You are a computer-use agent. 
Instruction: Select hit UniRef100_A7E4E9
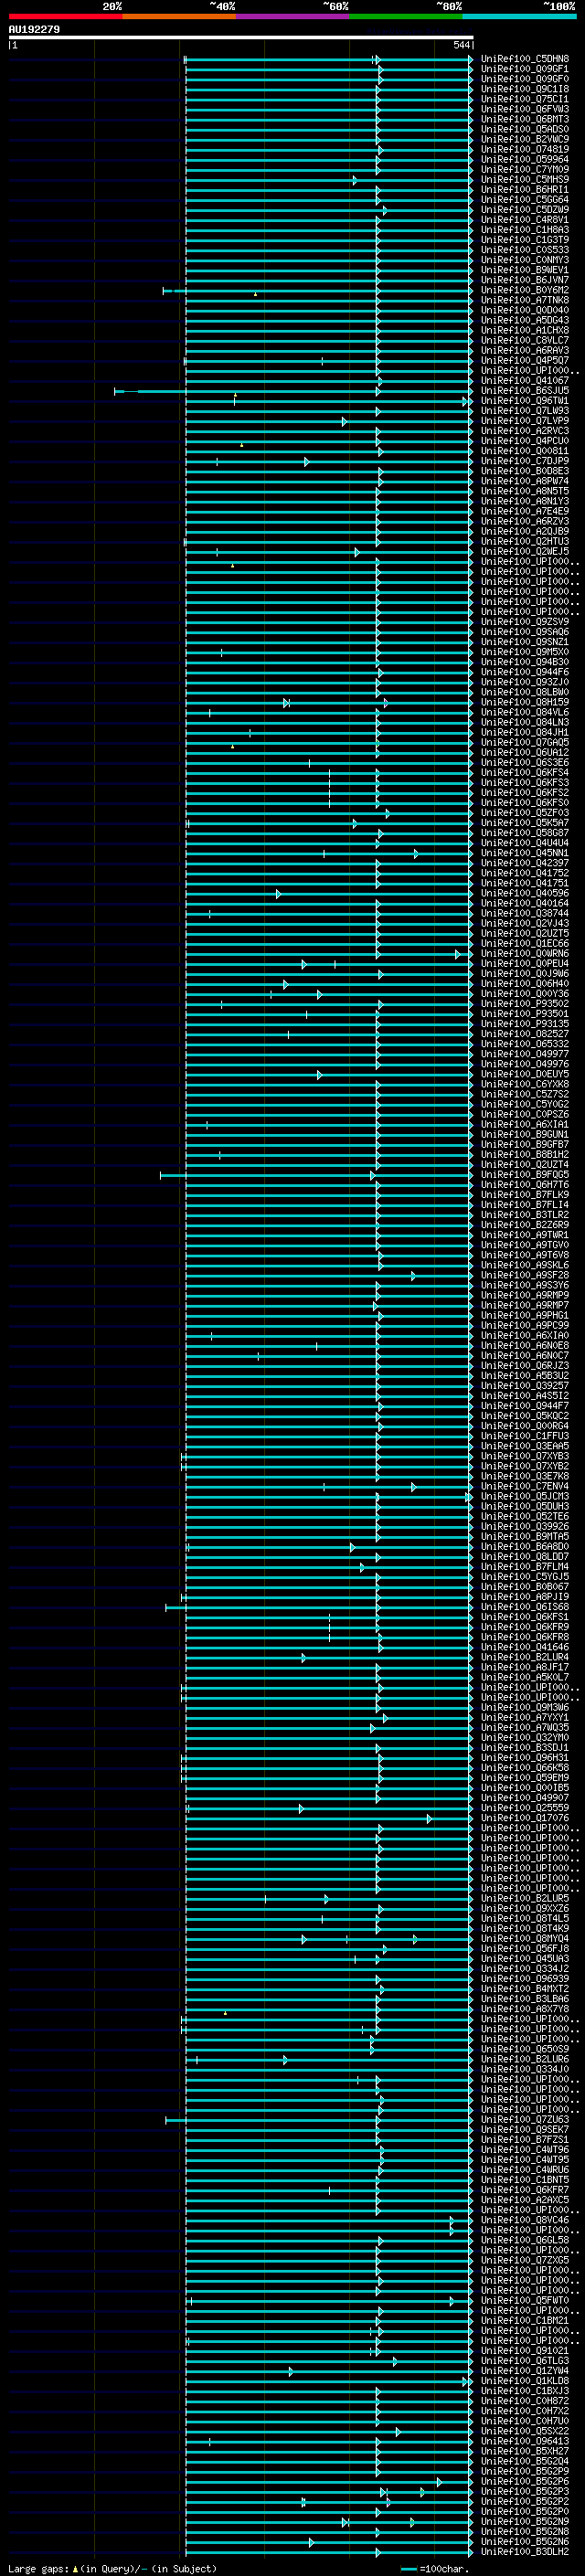[524, 511]
